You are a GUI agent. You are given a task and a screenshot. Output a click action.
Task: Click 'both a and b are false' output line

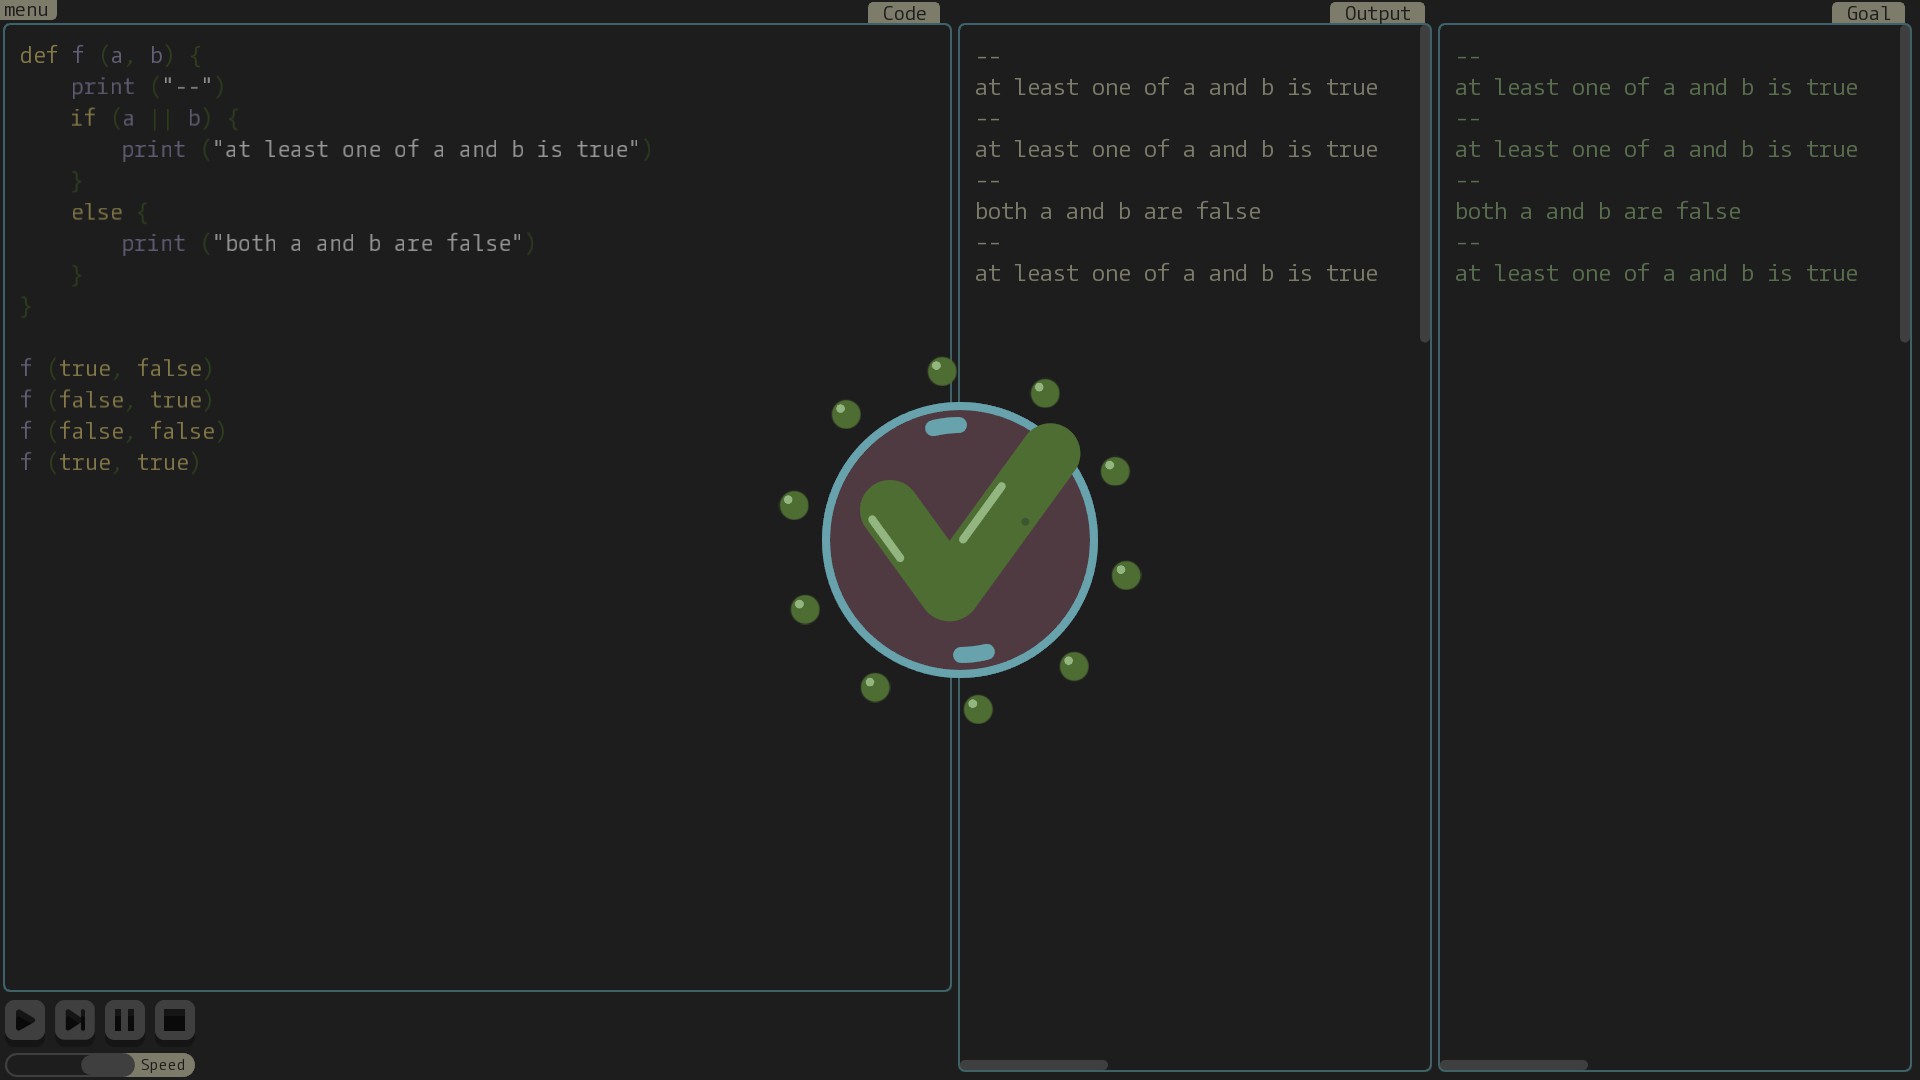click(1117, 211)
